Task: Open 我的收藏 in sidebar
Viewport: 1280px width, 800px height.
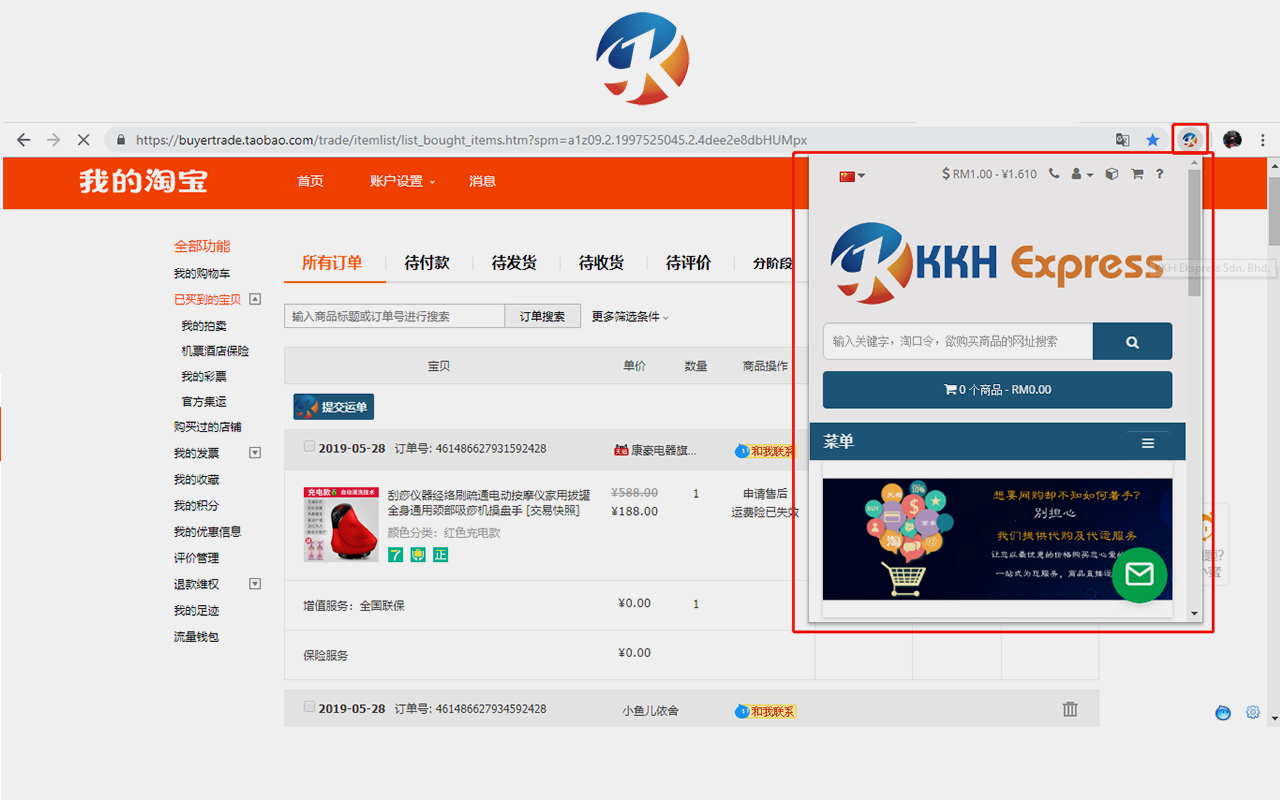Action: 196,480
